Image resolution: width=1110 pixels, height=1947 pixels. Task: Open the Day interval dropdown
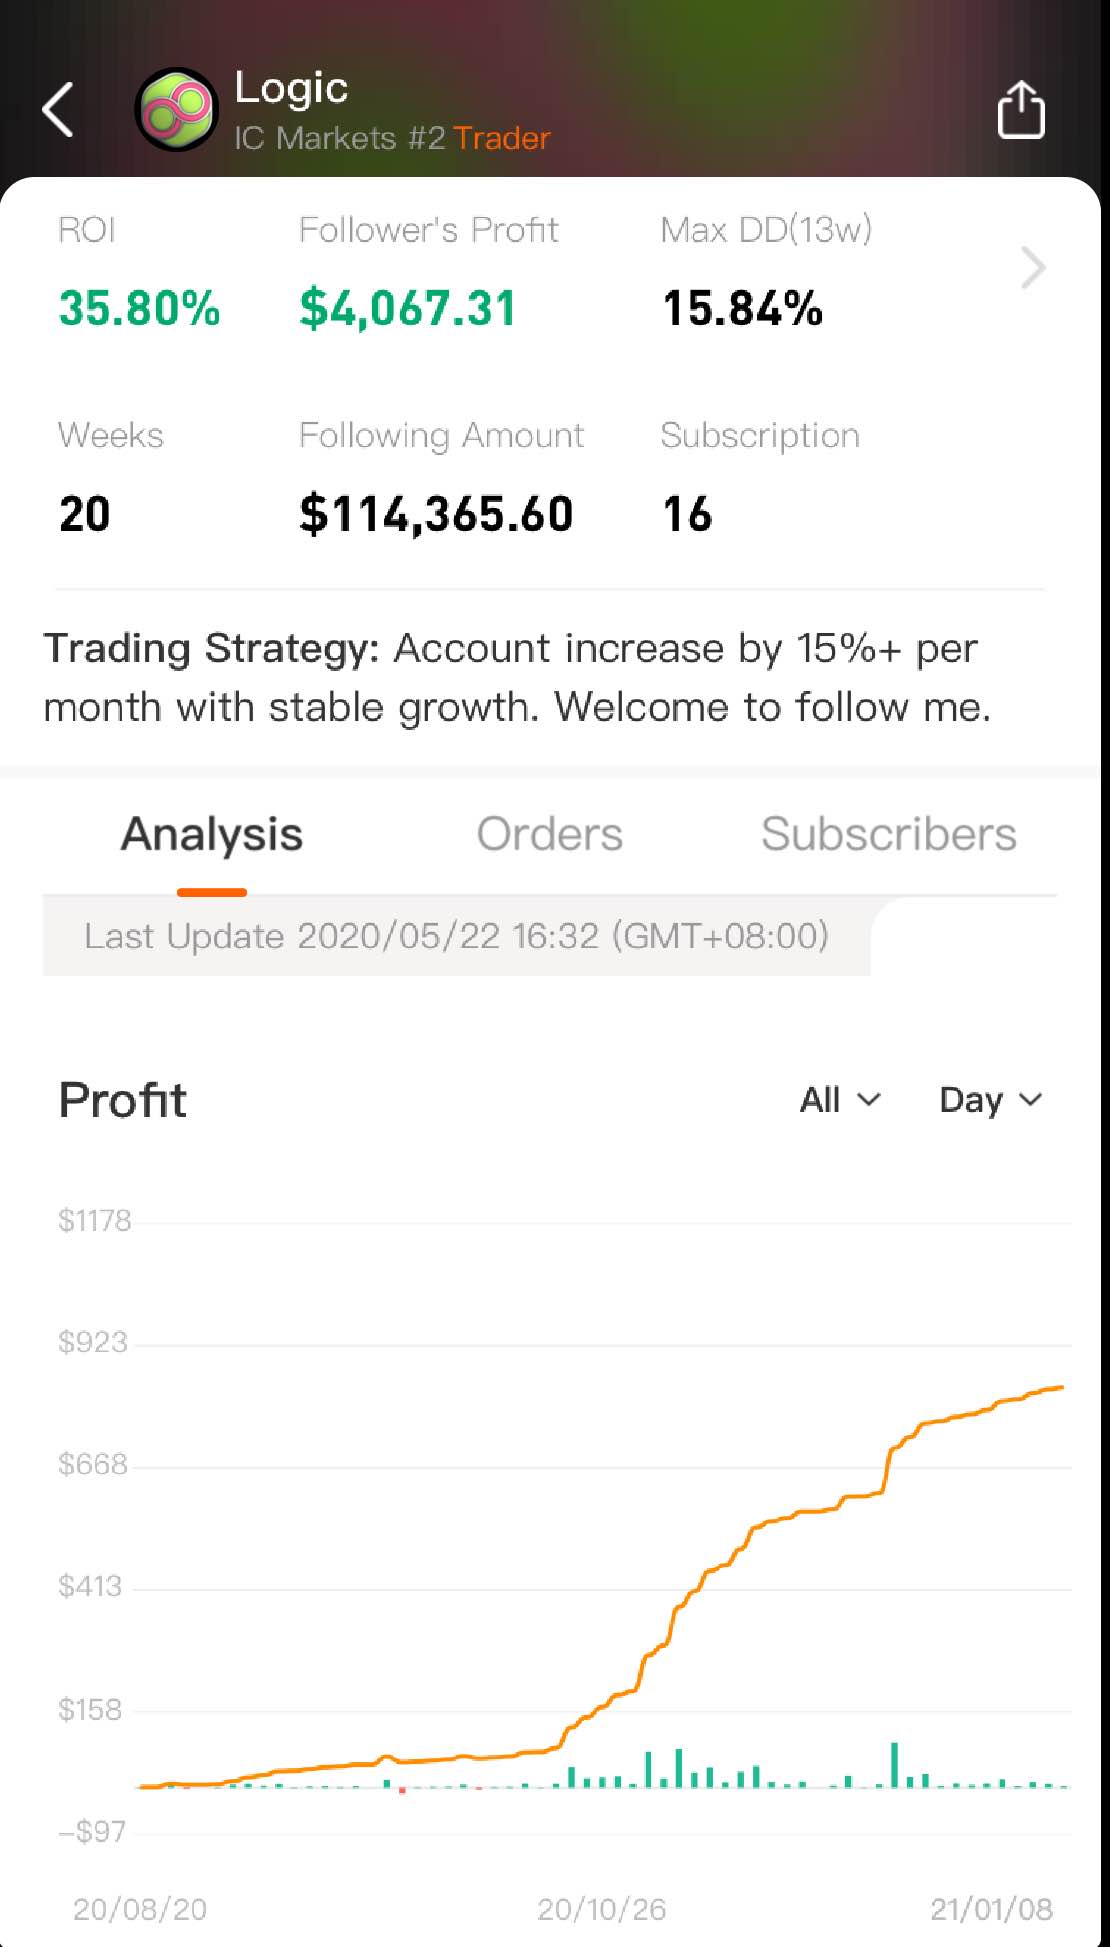coord(990,1100)
